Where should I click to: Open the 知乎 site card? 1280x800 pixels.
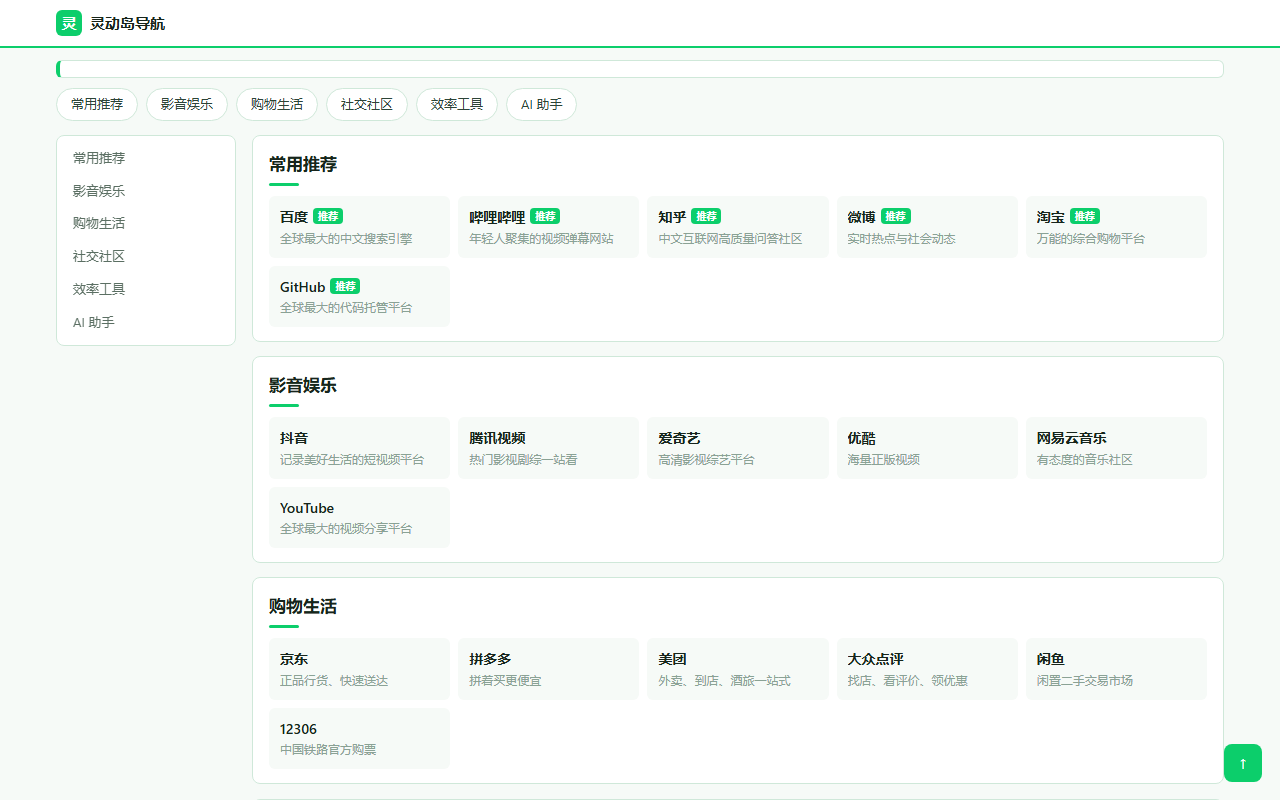(738, 227)
